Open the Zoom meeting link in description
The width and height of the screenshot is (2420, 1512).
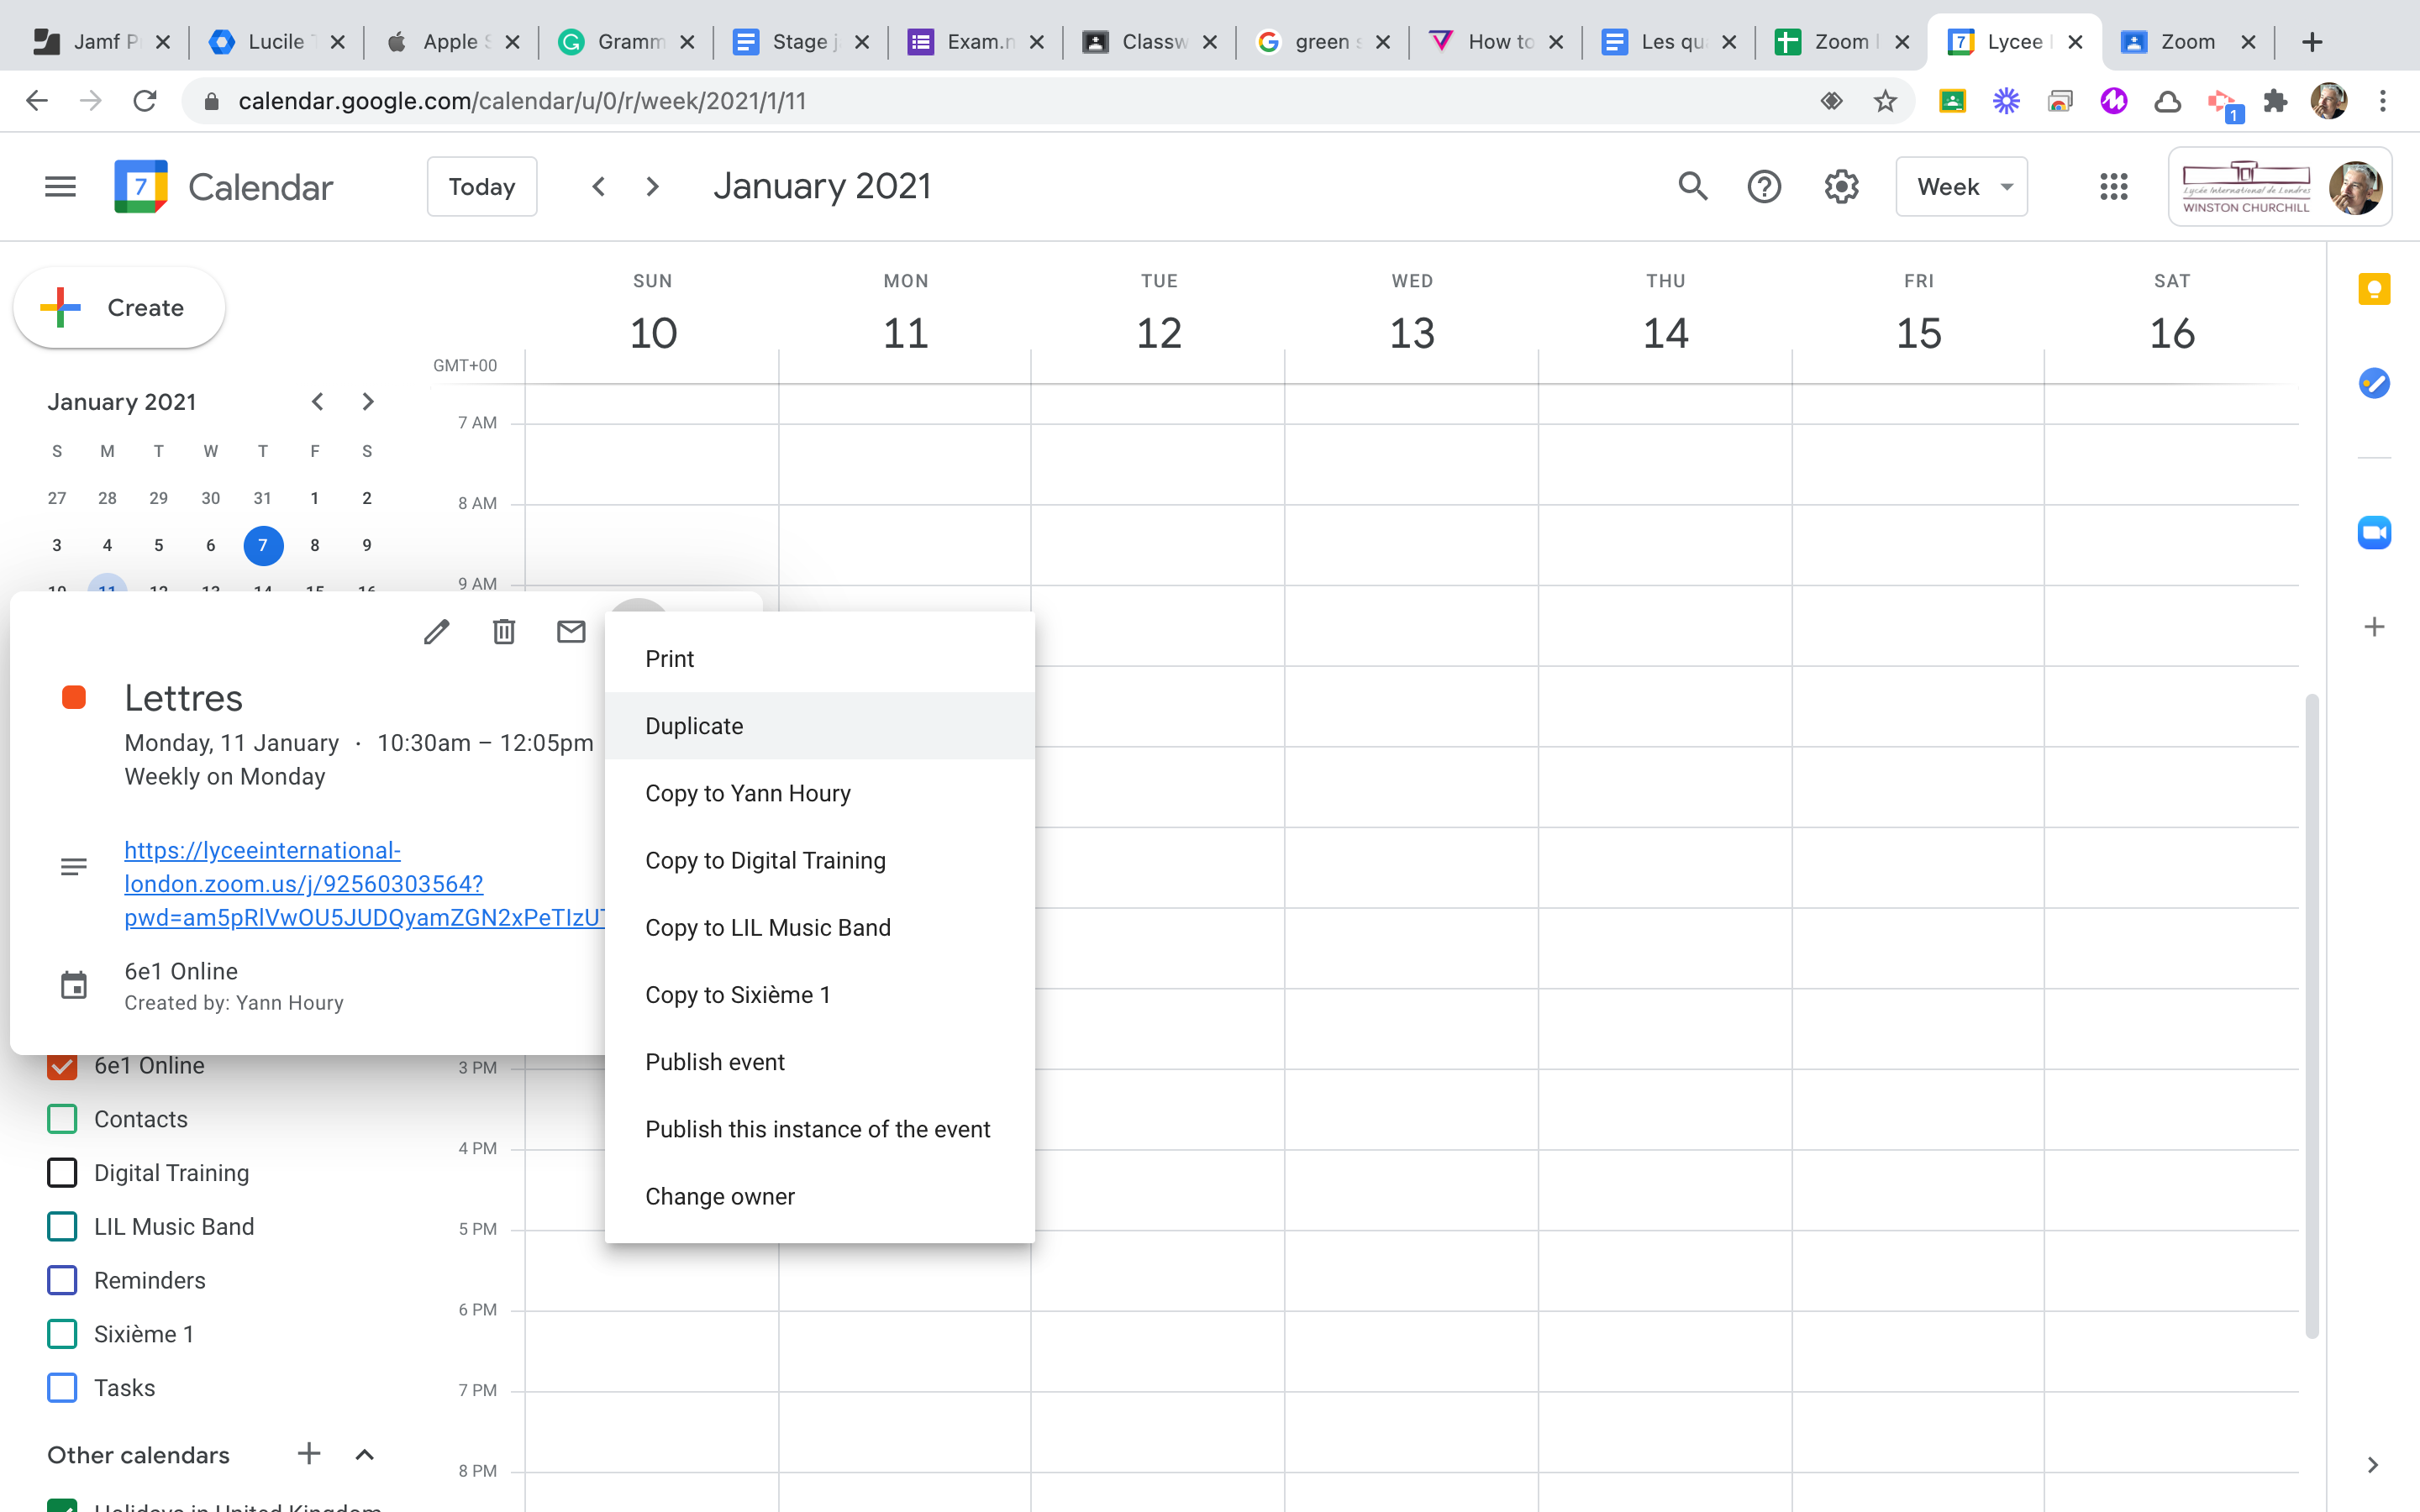tap(303, 884)
